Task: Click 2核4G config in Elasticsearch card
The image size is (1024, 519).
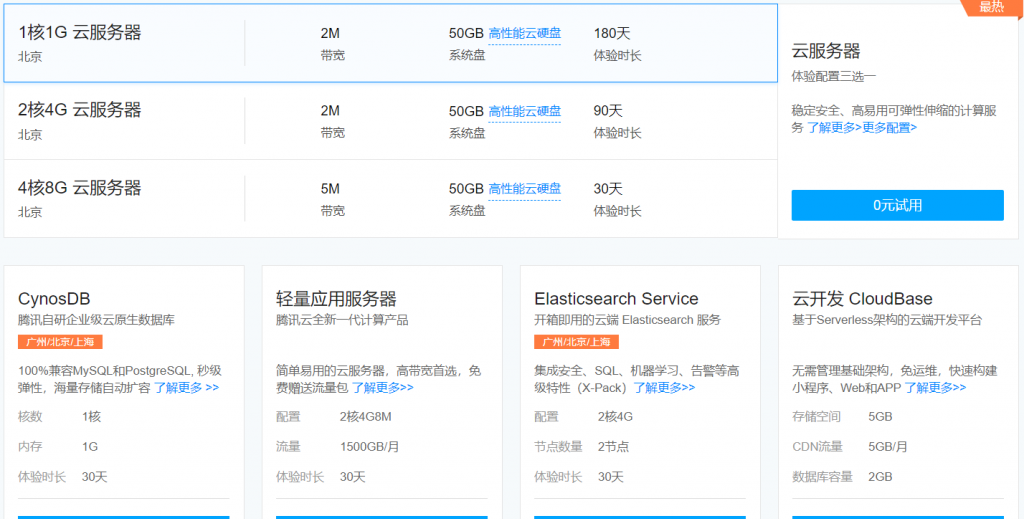Action: click(615, 417)
